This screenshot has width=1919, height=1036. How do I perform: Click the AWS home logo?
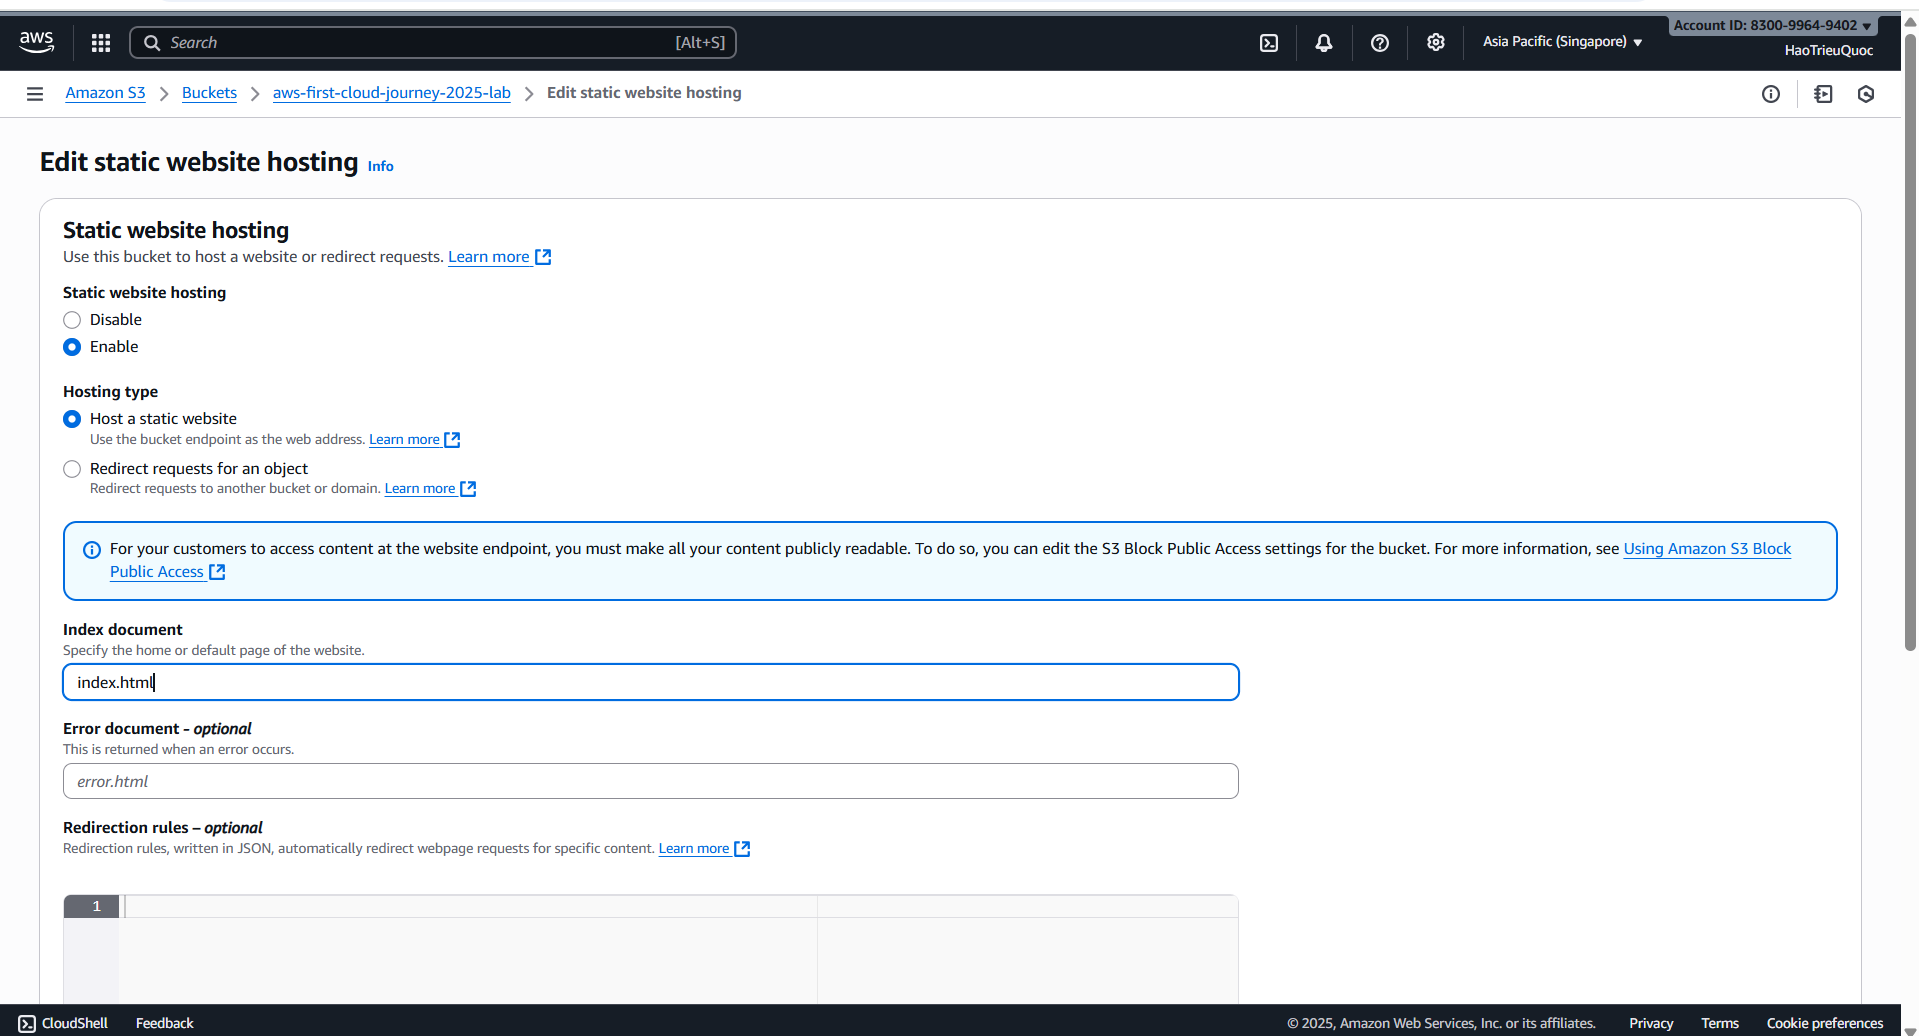[36, 41]
